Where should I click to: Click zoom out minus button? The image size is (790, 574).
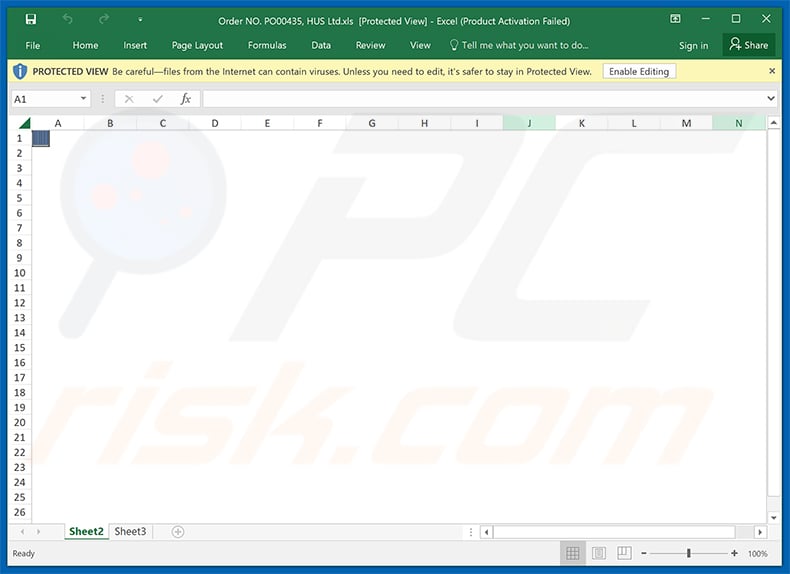[x=644, y=553]
